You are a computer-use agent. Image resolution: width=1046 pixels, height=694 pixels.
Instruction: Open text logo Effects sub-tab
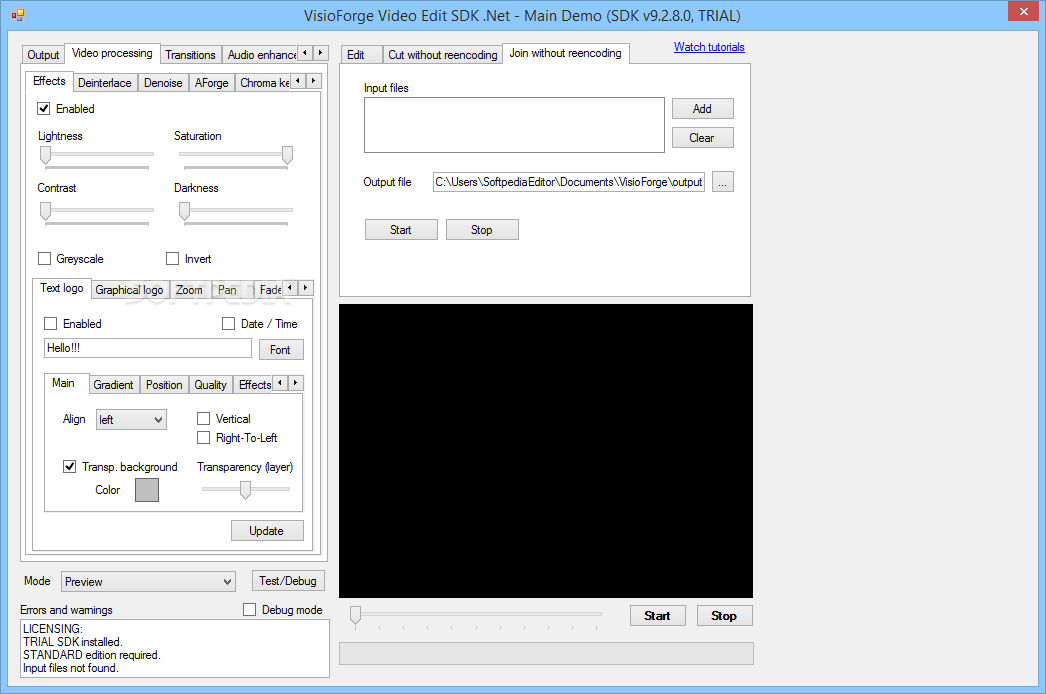coord(255,384)
